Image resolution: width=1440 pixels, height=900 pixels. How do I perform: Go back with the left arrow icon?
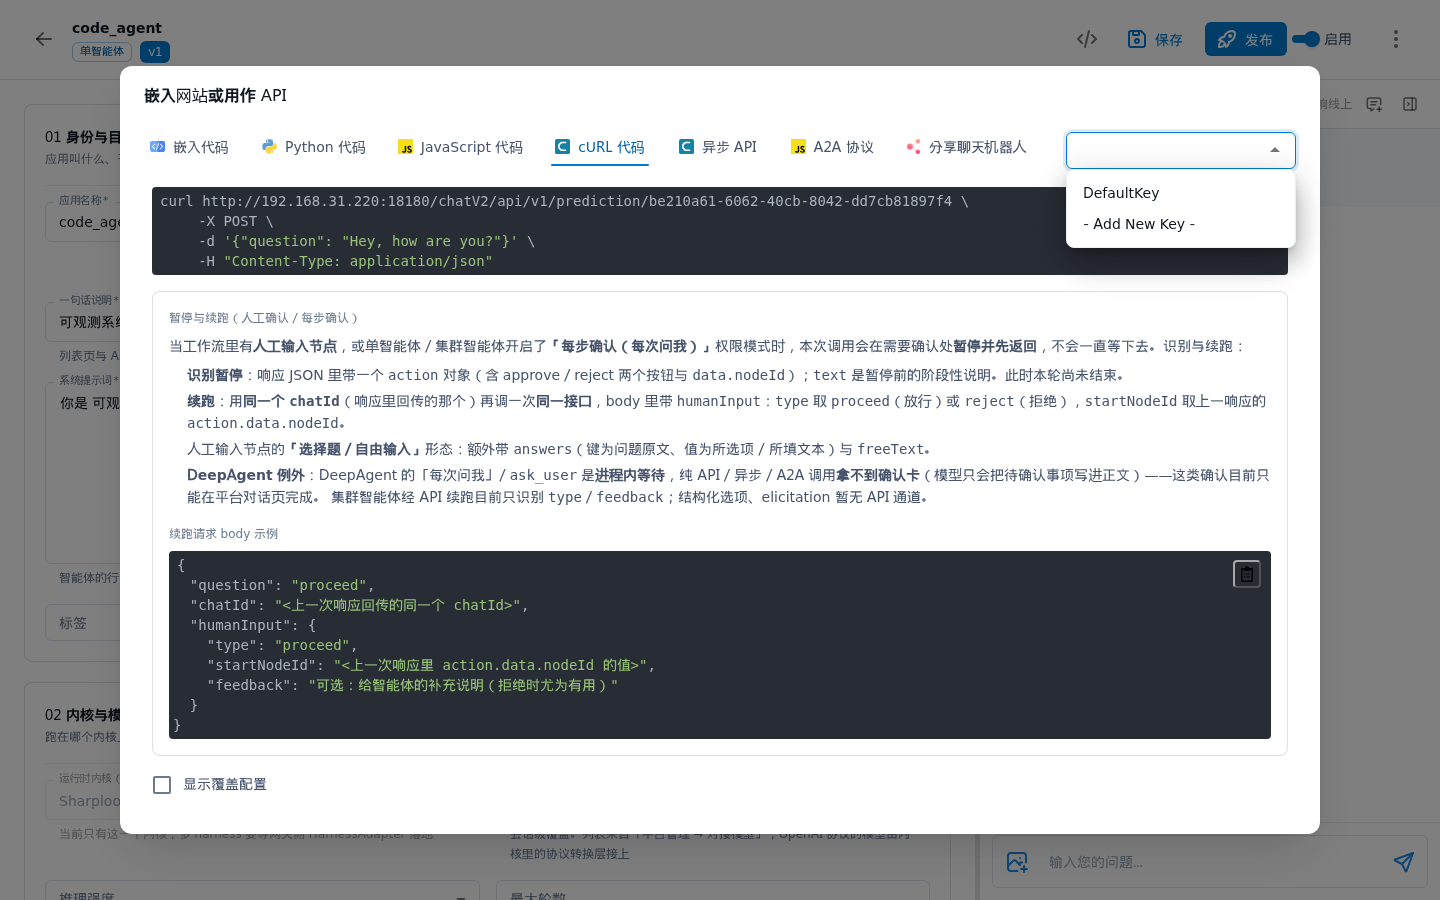click(43, 39)
